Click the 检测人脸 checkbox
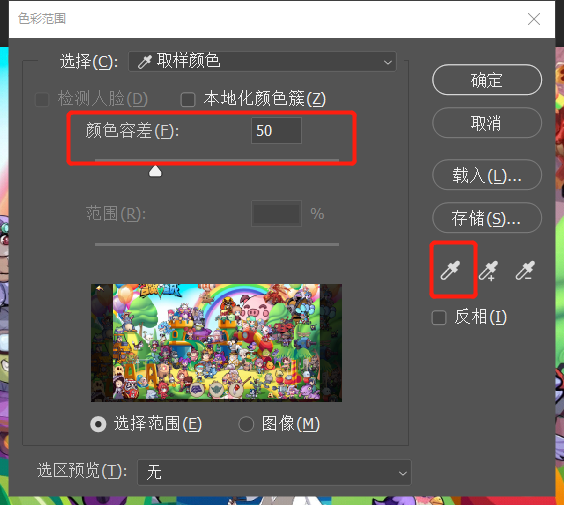Screen dimensions: 564x505 tap(42, 100)
